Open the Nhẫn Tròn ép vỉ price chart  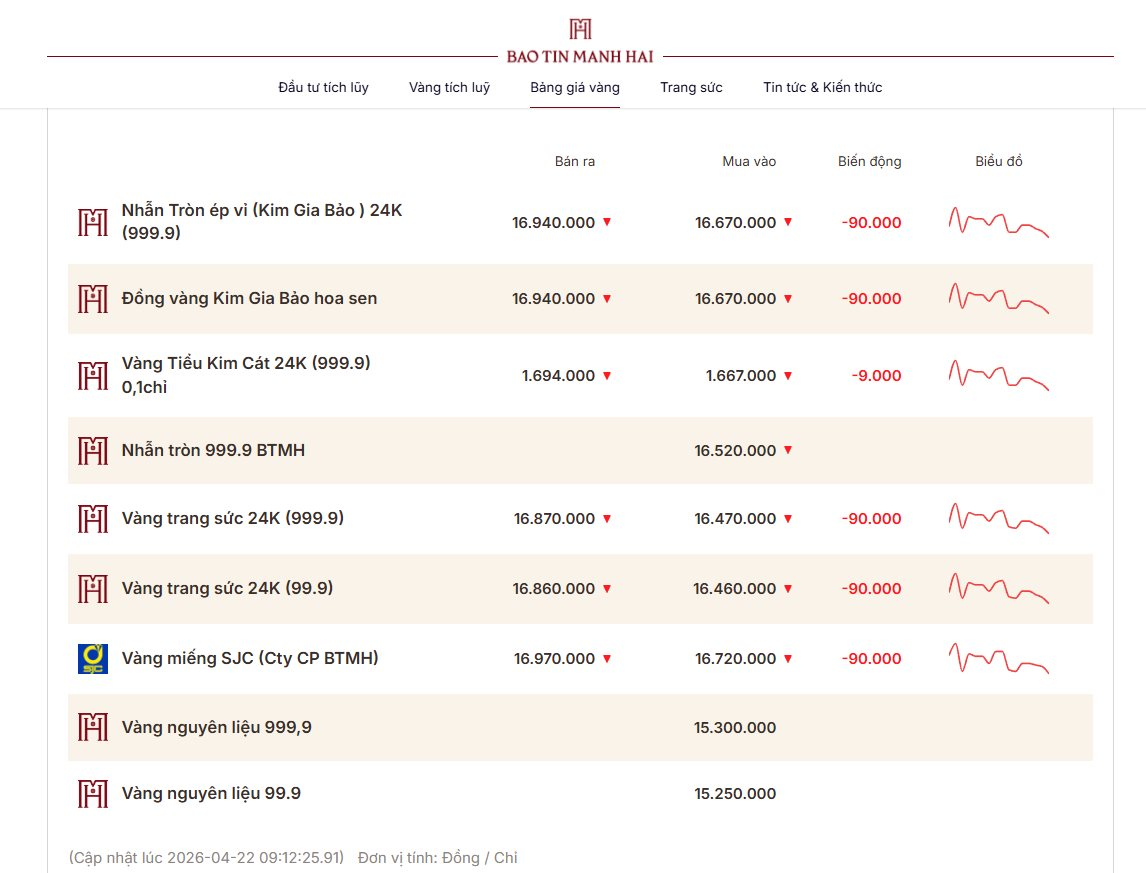[x=998, y=222]
